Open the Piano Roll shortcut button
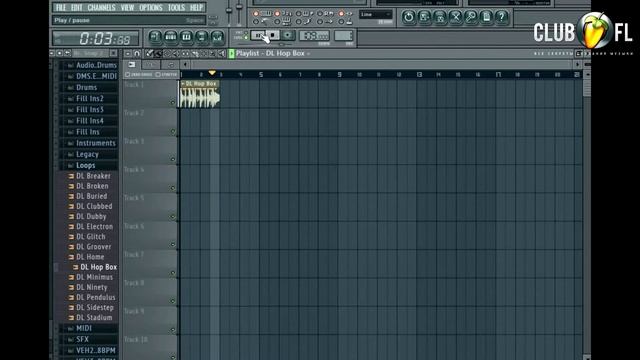This screenshot has width=640, height=360. click(186, 37)
